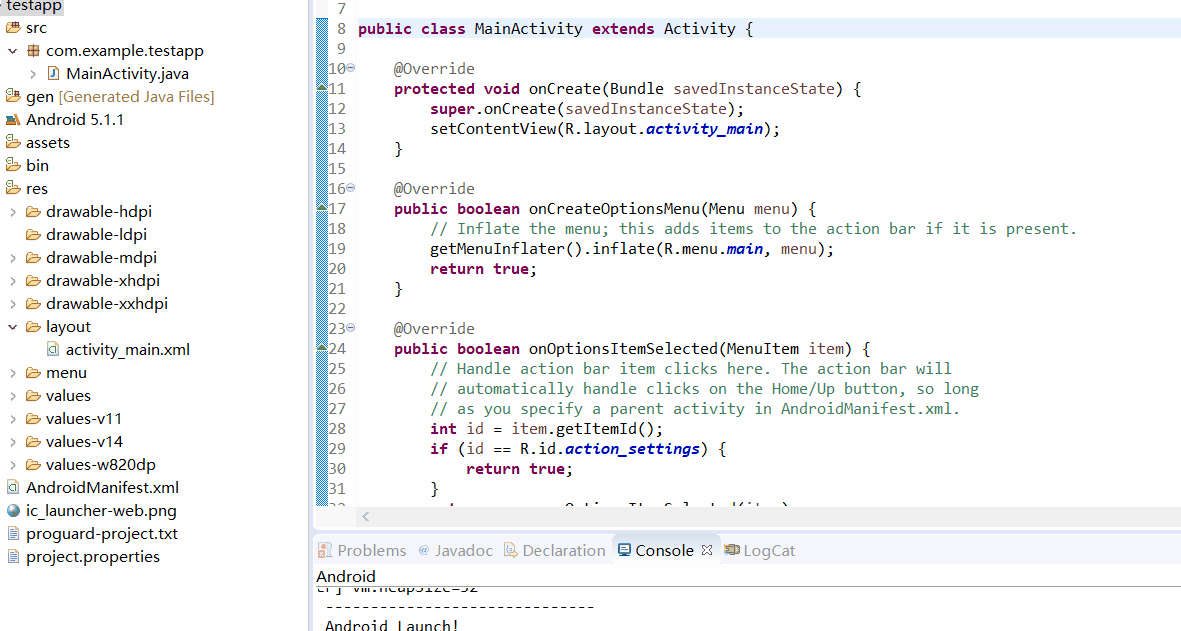Click override marker on line 17
The image size is (1181, 631).
pyautogui.click(x=322, y=206)
